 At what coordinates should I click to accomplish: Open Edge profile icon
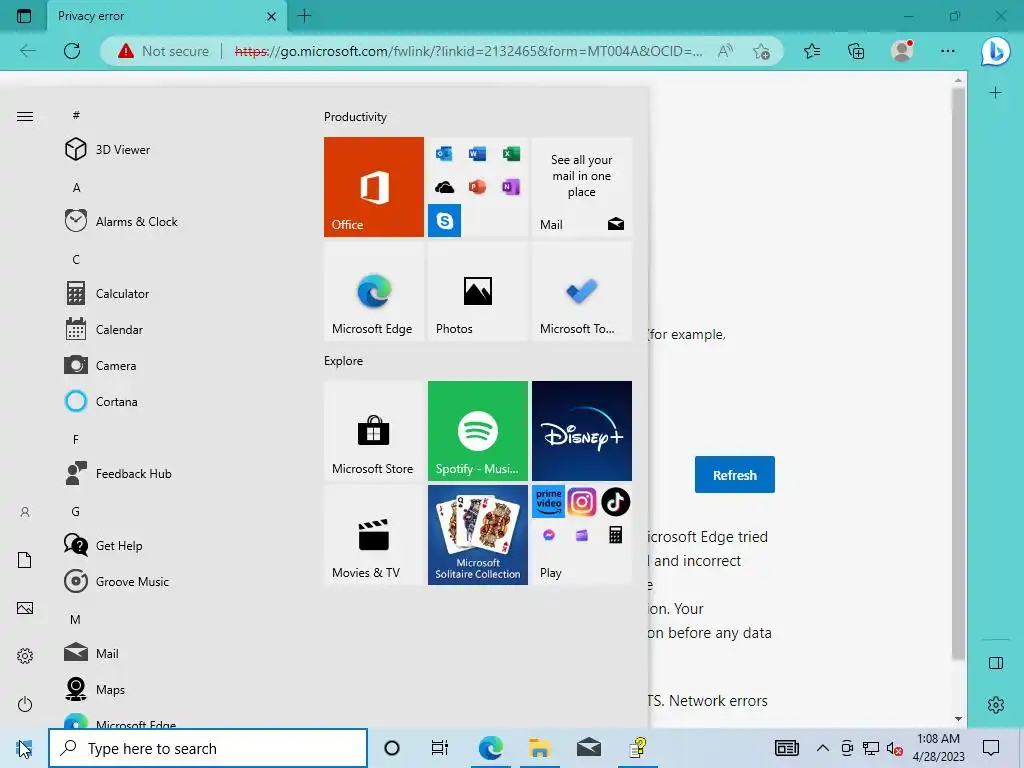pos(903,50)
